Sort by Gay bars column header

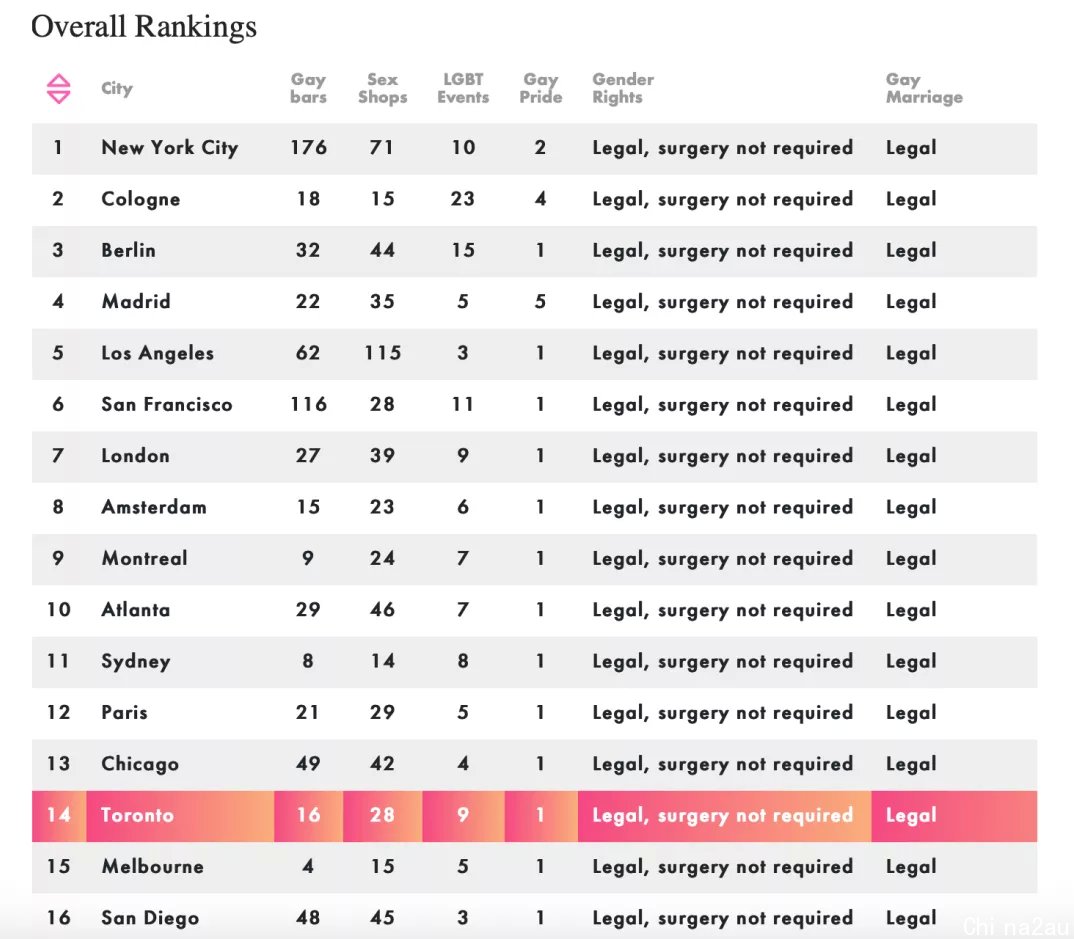click(308, 88)
